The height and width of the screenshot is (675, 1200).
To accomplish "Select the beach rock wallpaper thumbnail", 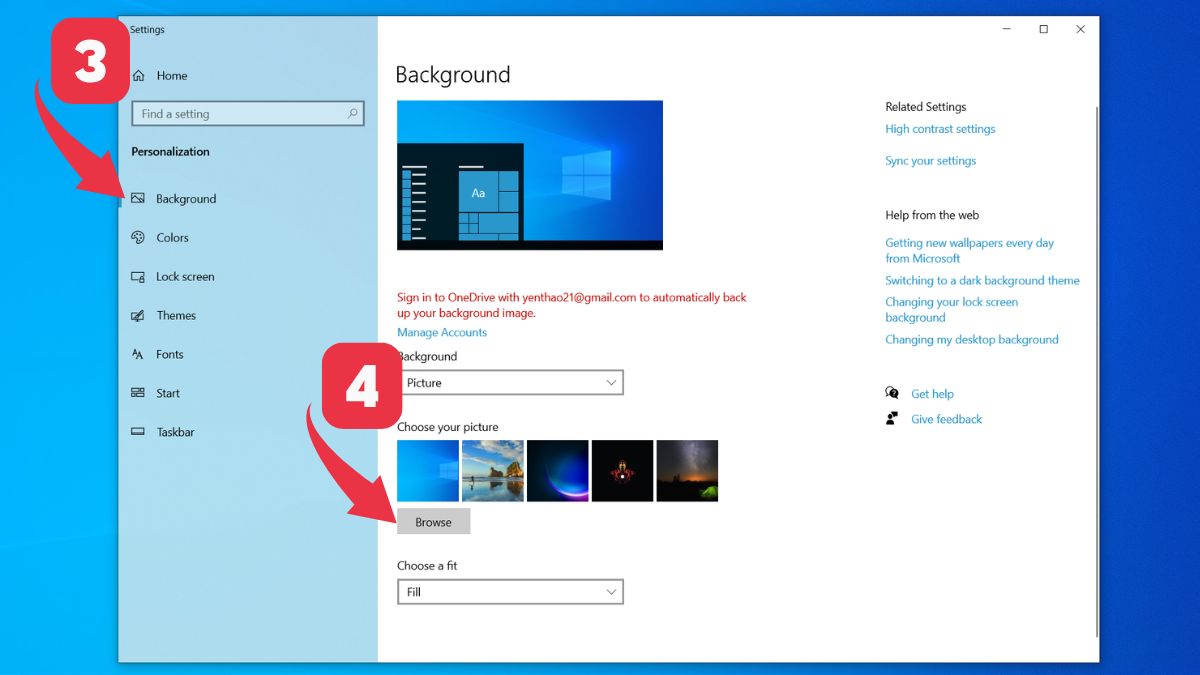I will tap(493, 471).
